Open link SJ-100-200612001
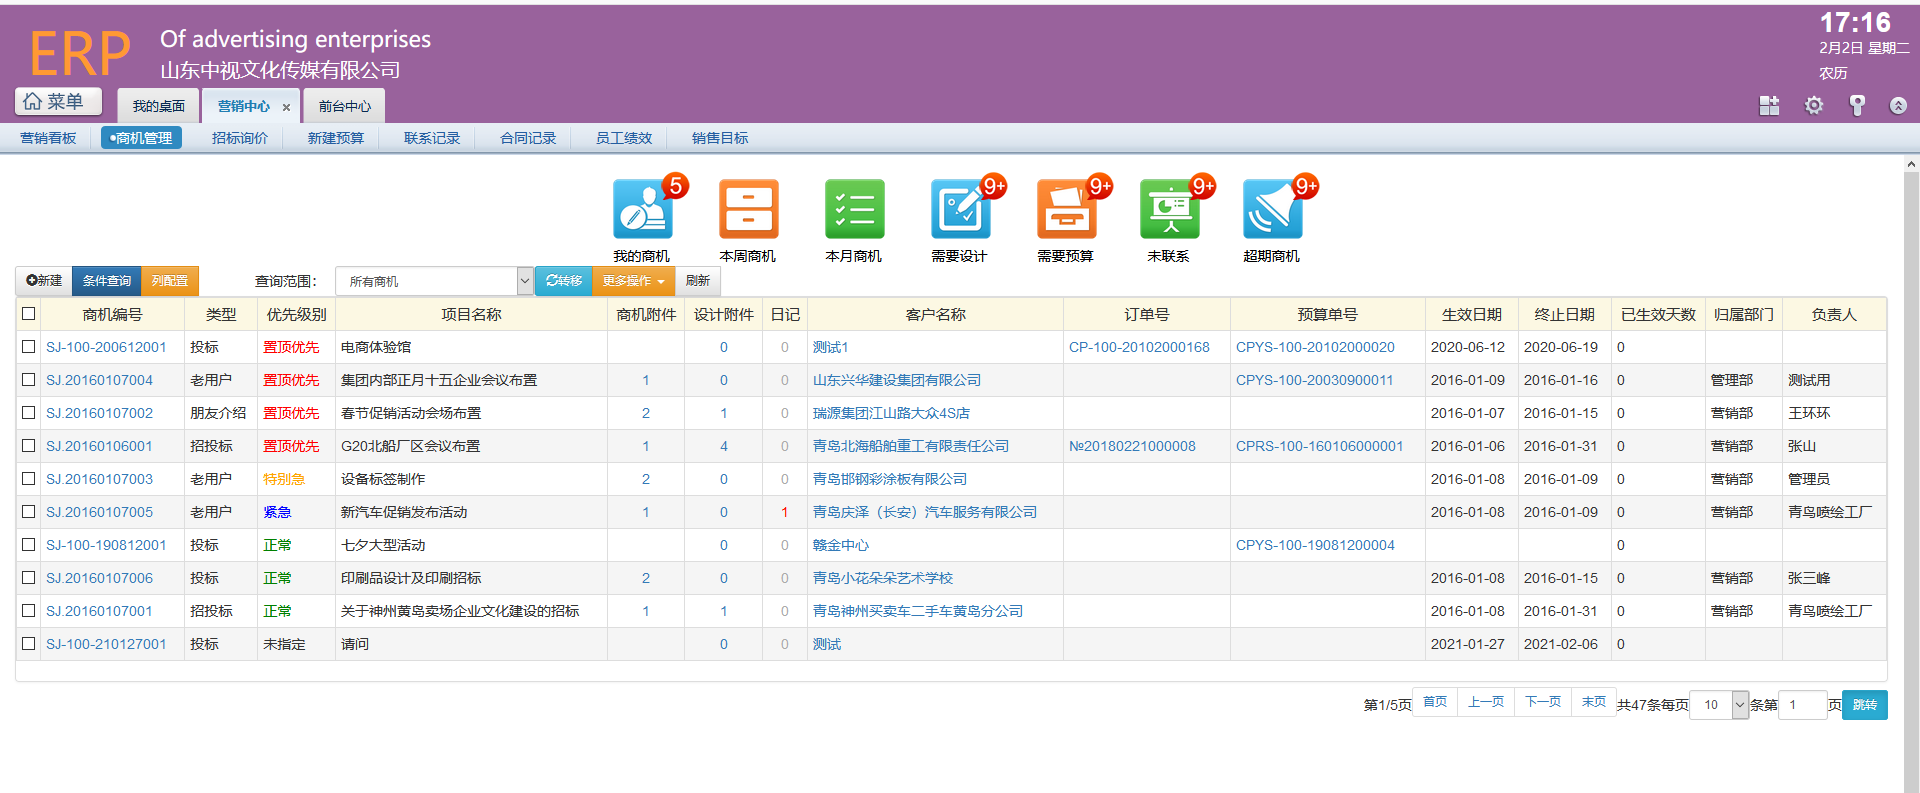Image resolution: width=1920 pixels, height=793 pixels. point(106,347)
